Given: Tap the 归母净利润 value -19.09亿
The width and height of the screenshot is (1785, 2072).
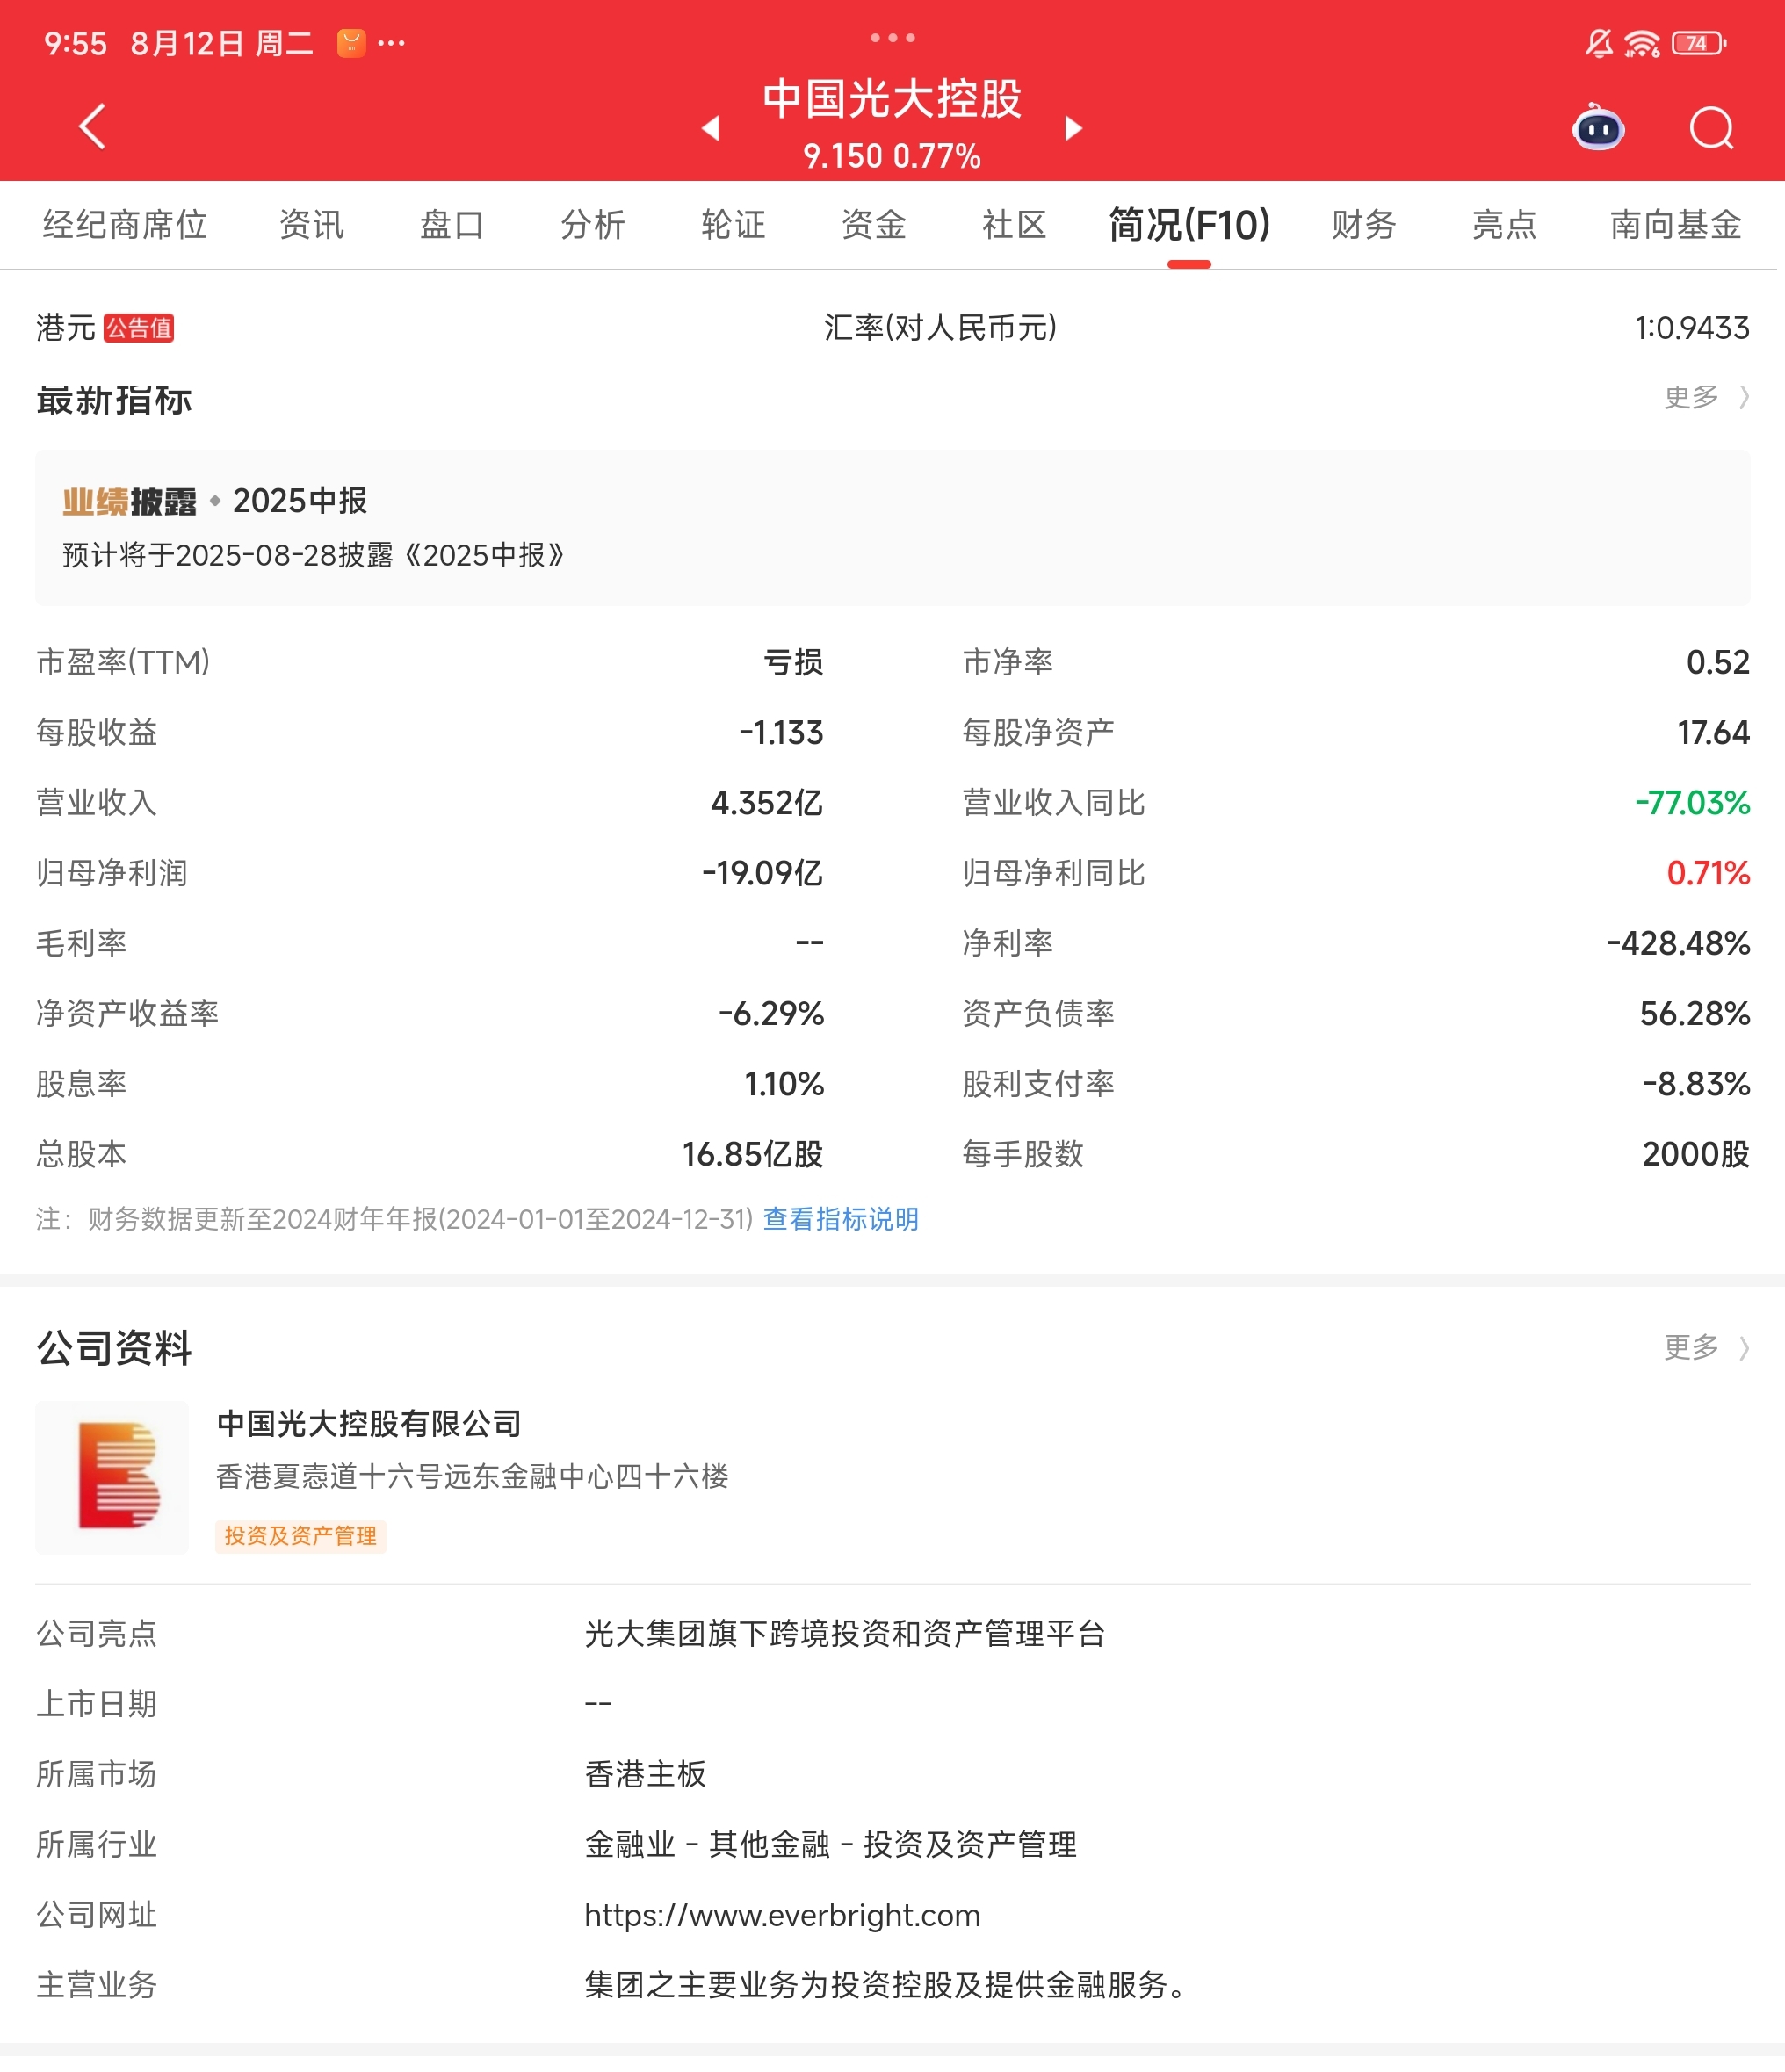Looking at the screenshot, I should (x=762, y=873).
